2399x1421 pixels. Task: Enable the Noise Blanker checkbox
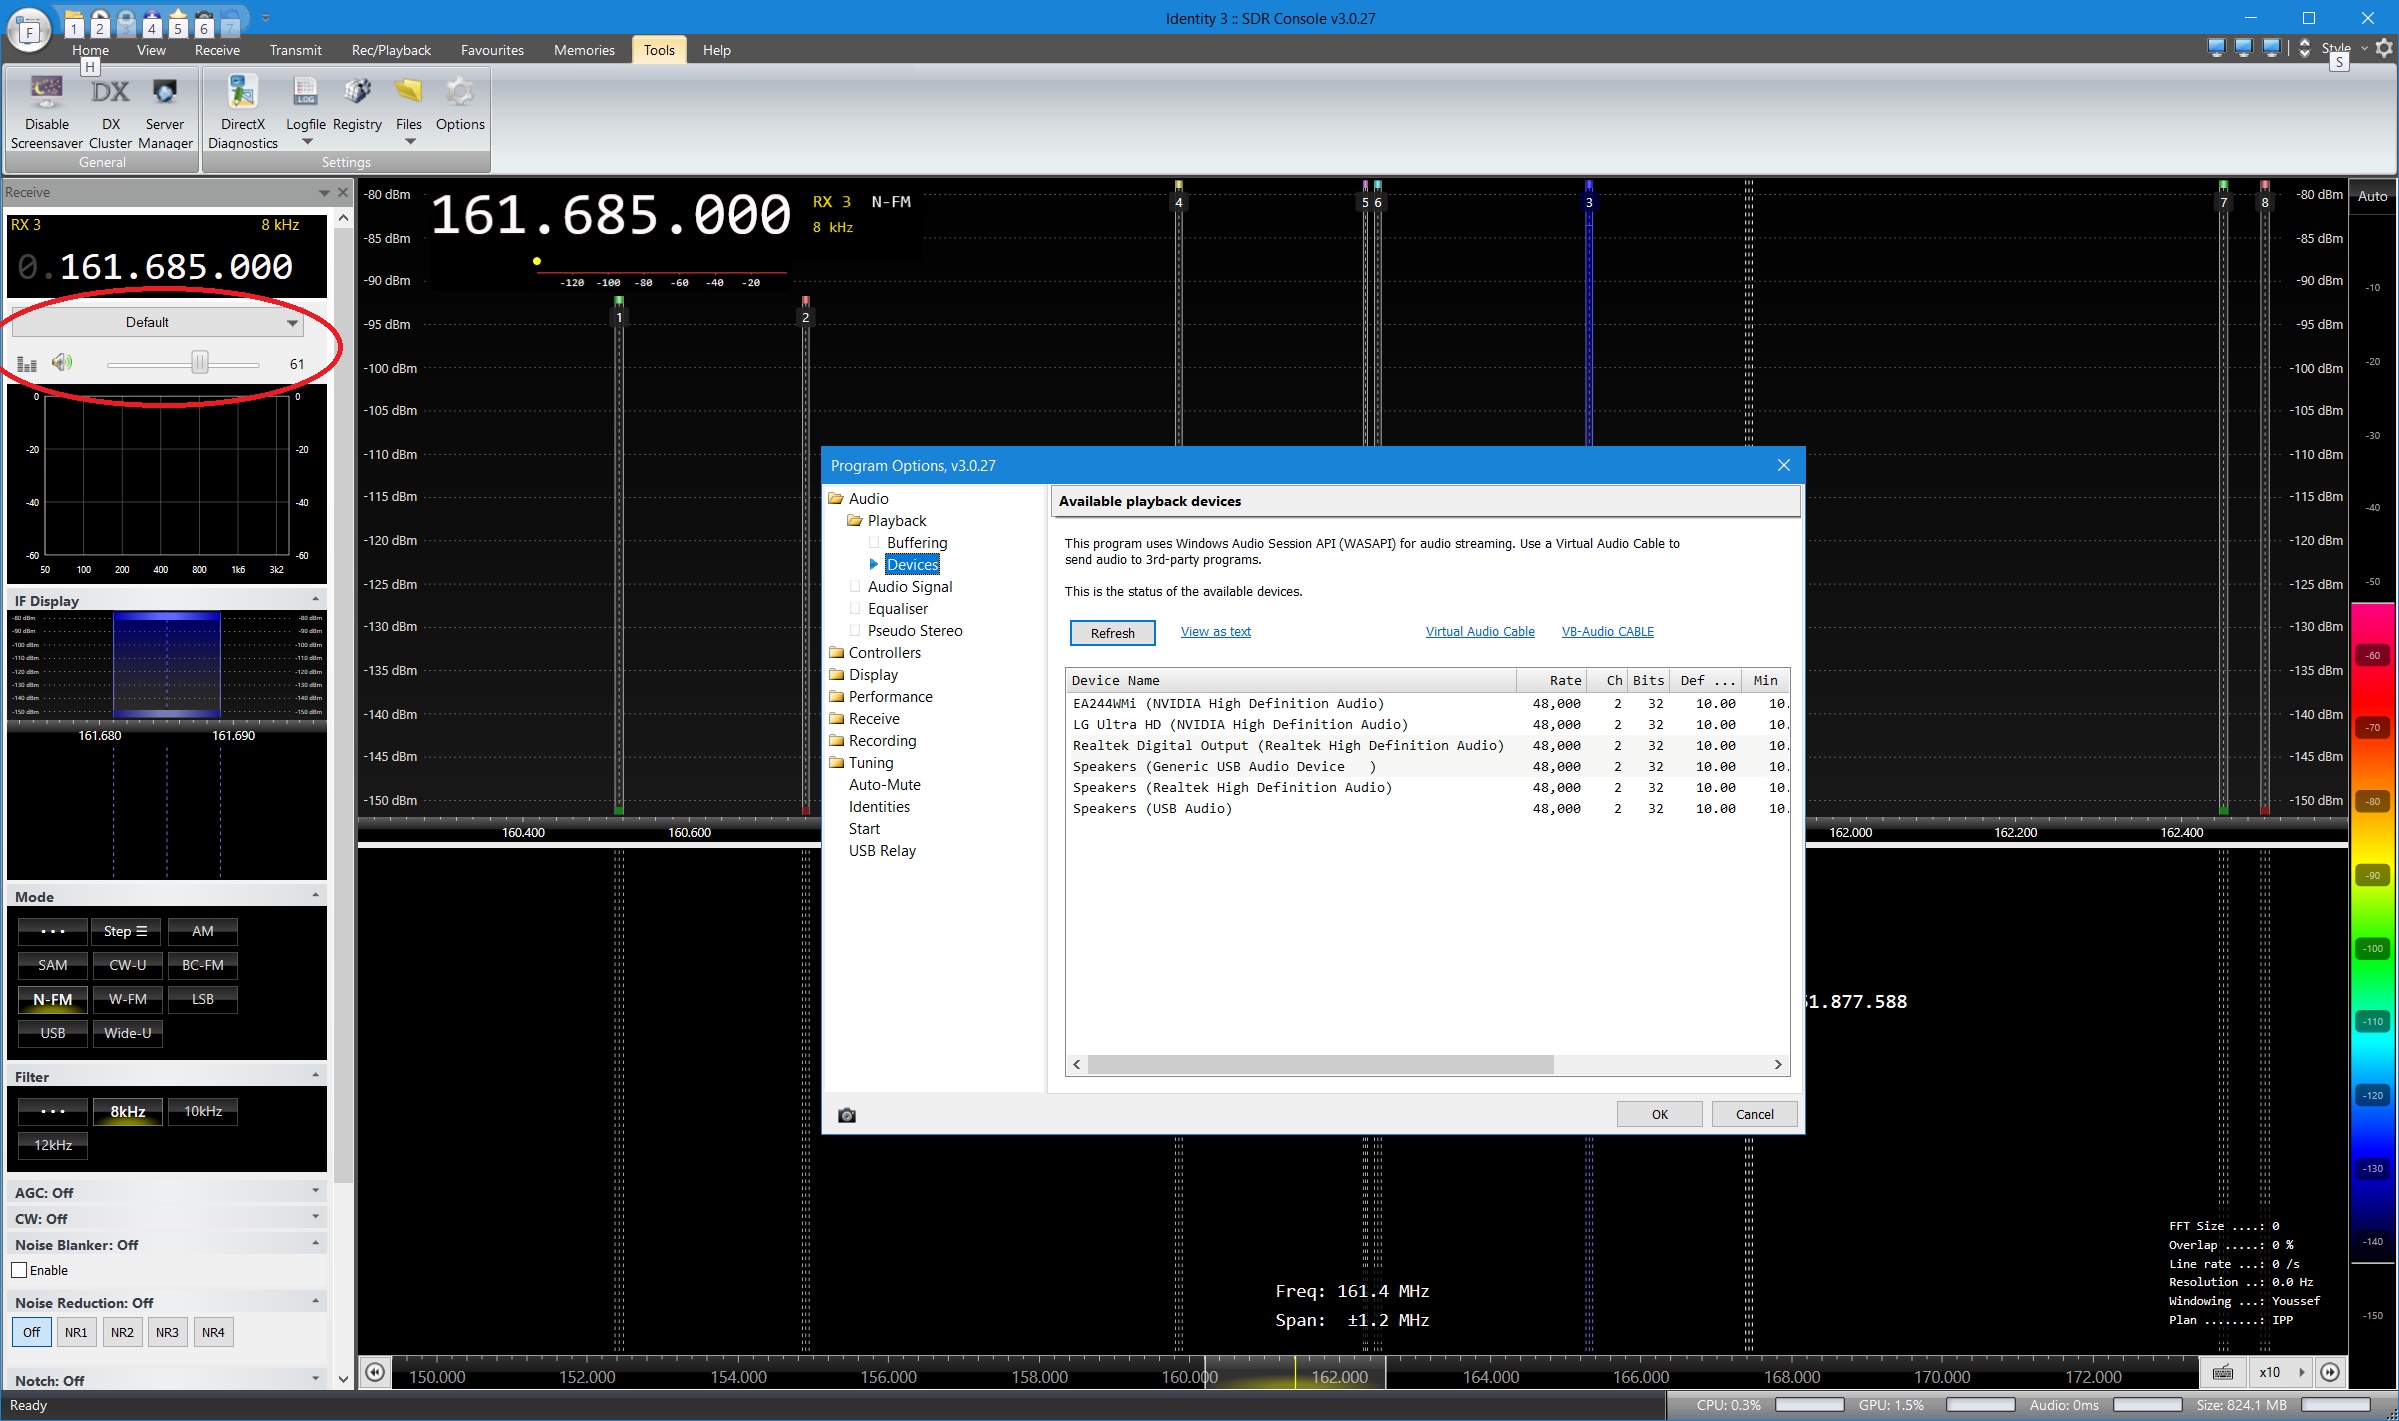click(19, 1270)
